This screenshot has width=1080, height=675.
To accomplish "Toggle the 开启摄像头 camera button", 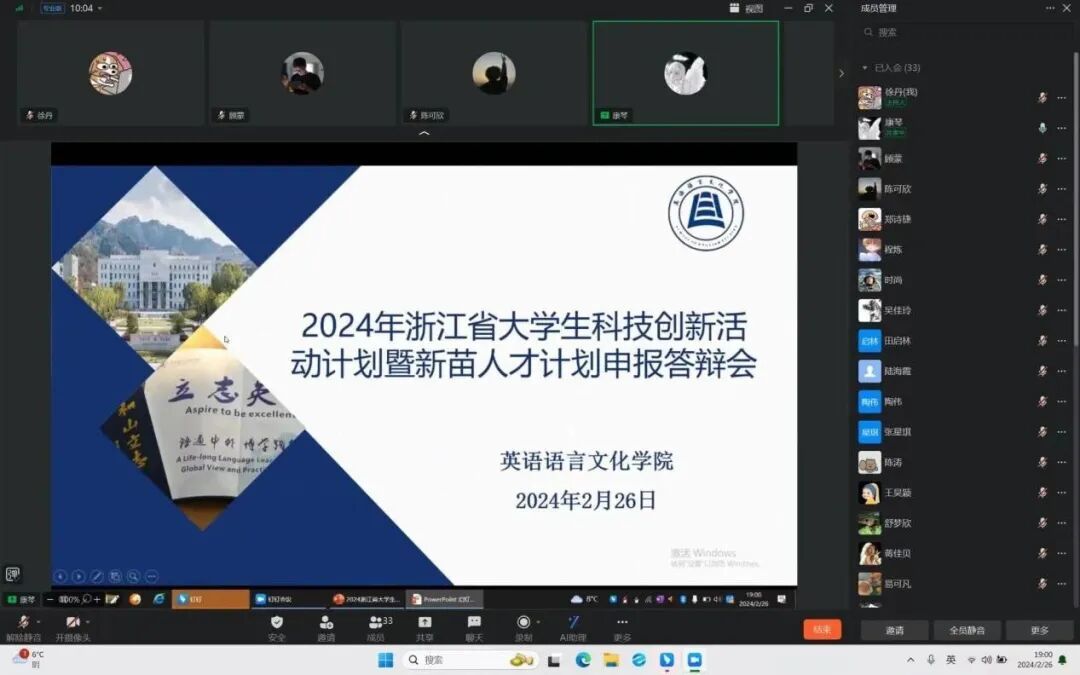I will coord(72,622).
